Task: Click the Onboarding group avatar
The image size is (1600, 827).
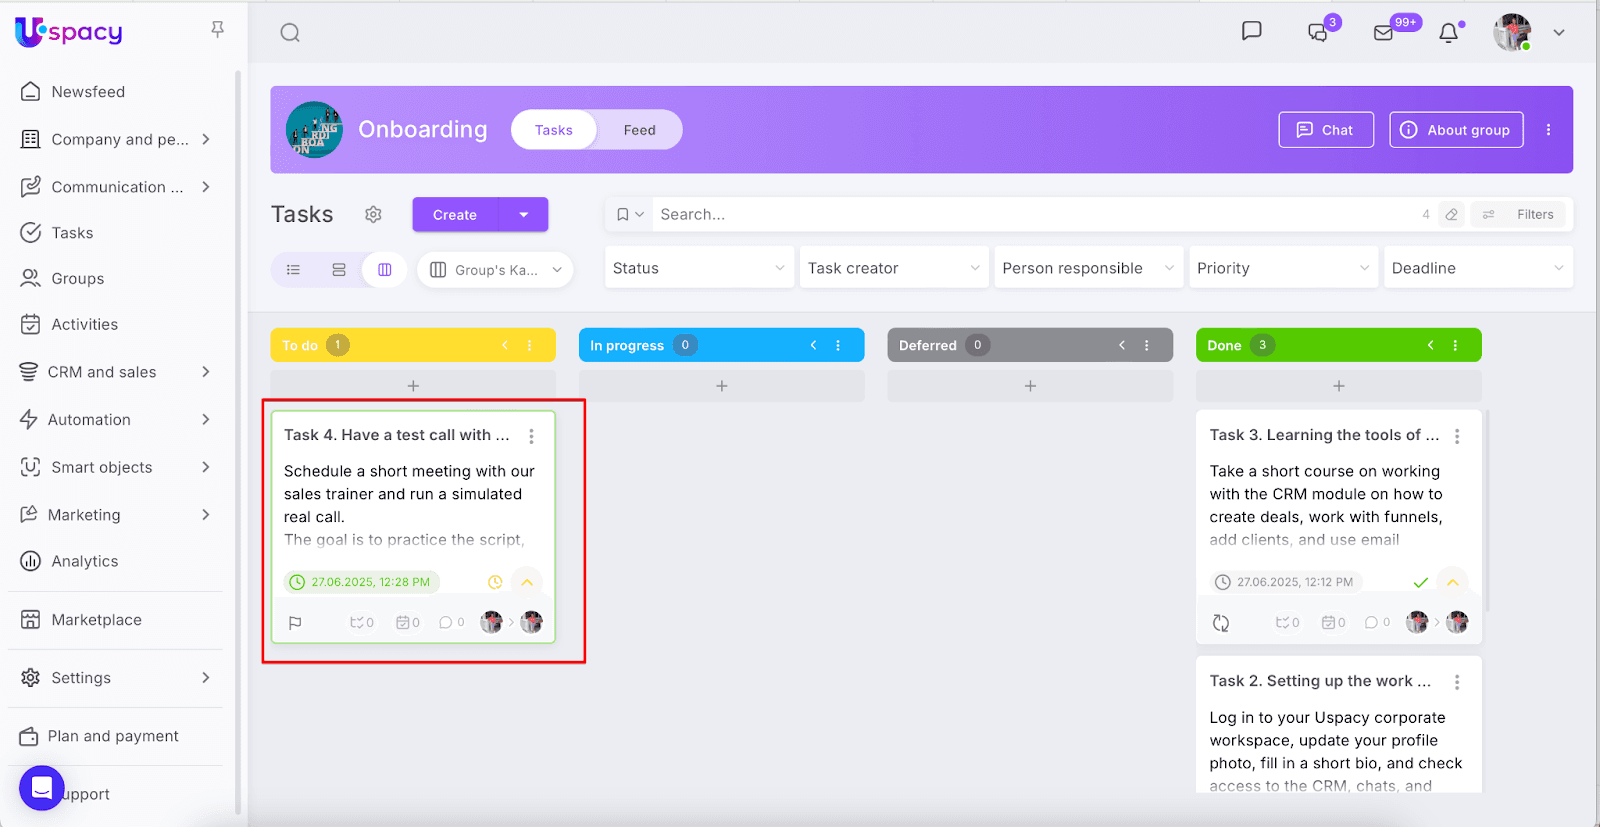Action: pyautogui.click(x=314, y=130)
